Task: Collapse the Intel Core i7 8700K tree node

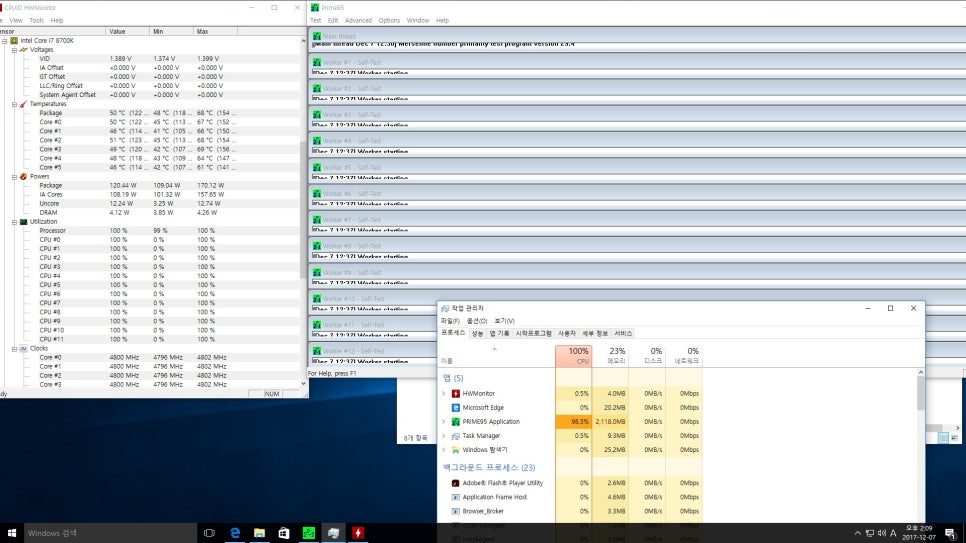Action: [x=5, y=41]
